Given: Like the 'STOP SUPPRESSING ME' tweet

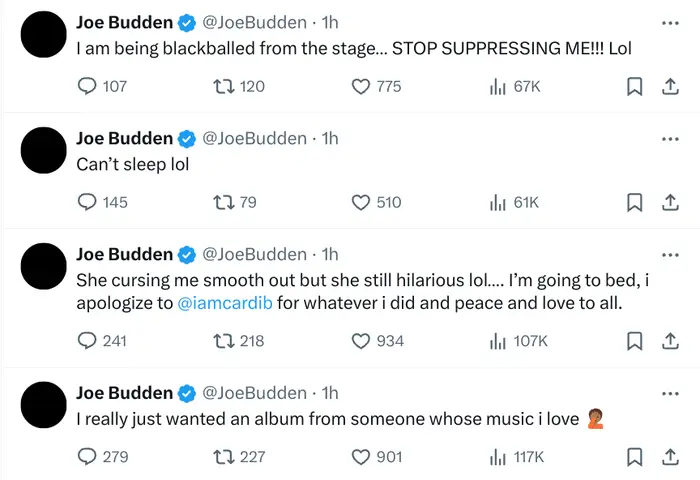Looking at the screenshot, I should 362,87.
